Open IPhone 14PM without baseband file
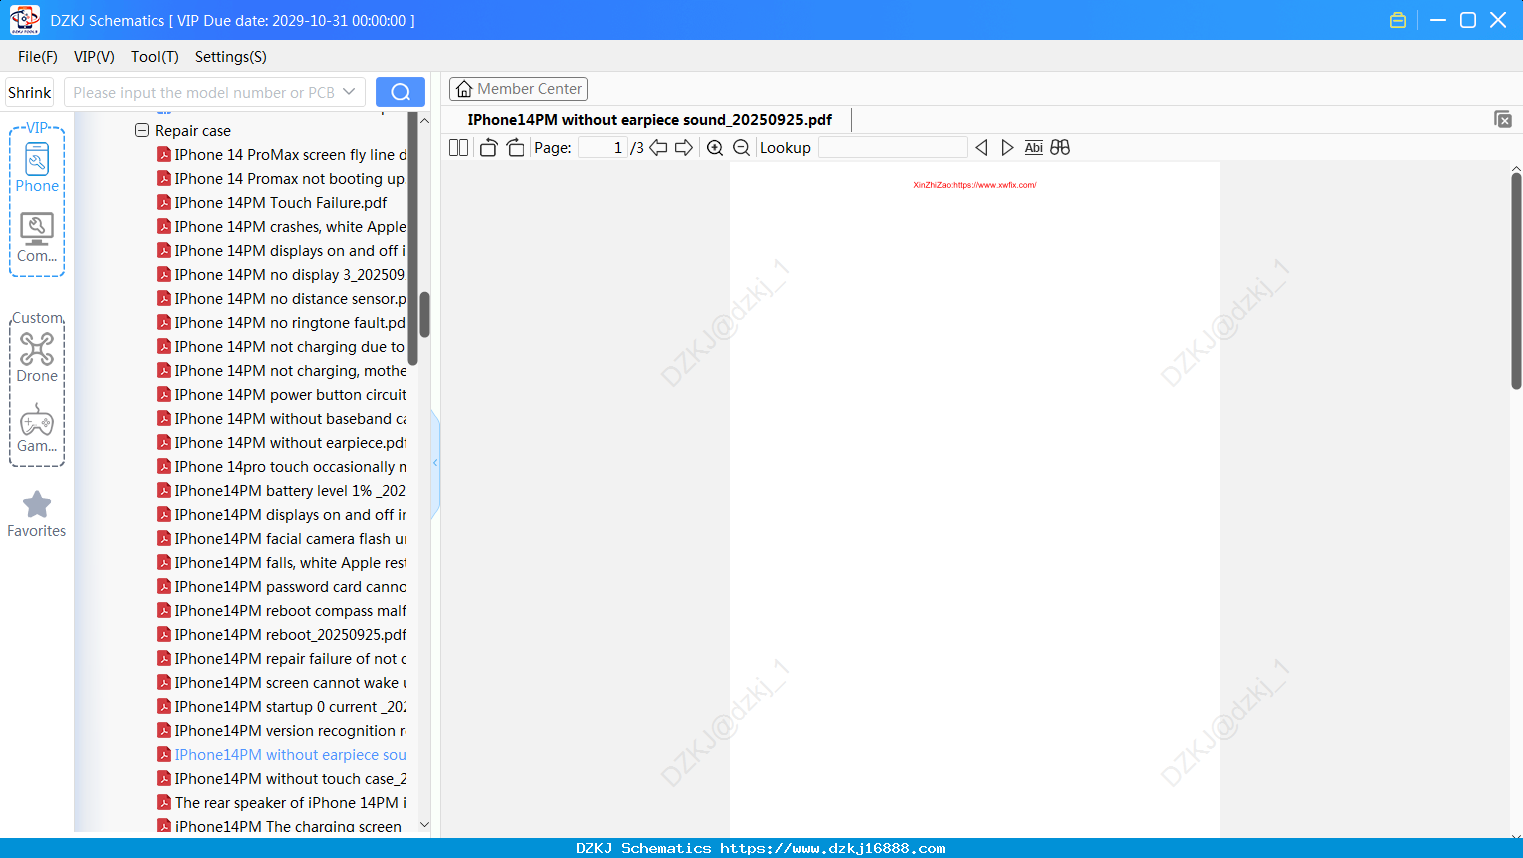The width and height of the screenshot is (1523, 858). (282, 419)
